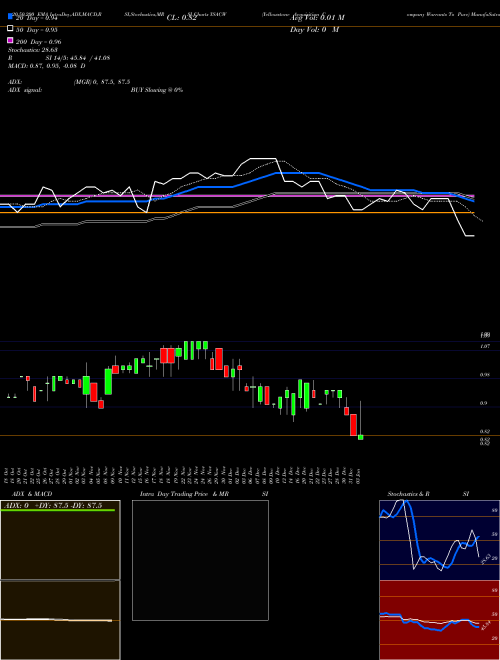Click the 'Day Vol: 0 M' label
Screen dimensions: 500x660
pyautogui.click(x=314, y=30)
